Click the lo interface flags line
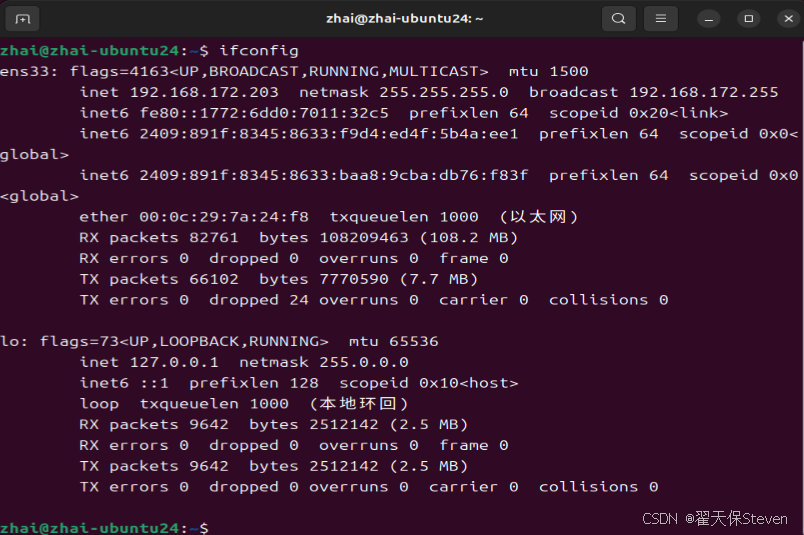This screenshot has height=535, width=804. coord(219,342)
